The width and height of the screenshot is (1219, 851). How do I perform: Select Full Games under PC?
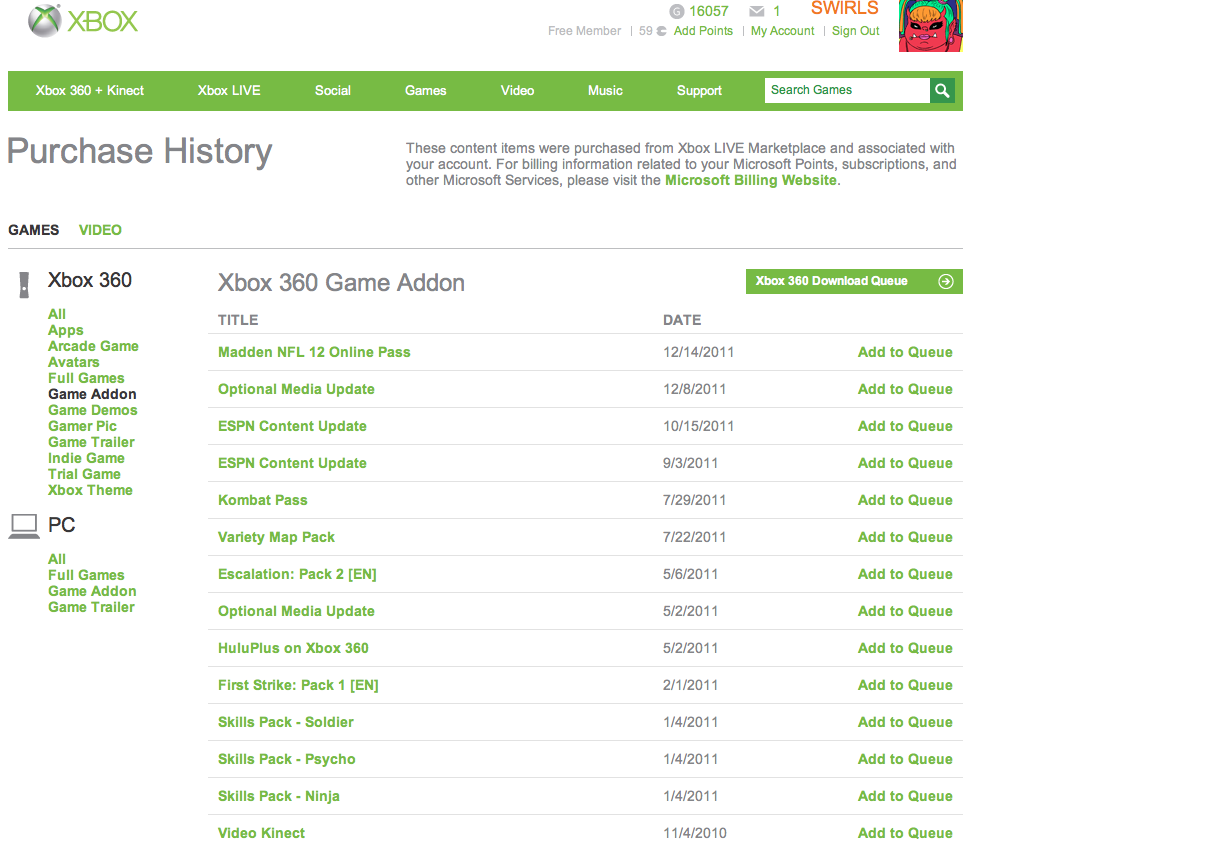pyautogui.click(x=86, y=575)
